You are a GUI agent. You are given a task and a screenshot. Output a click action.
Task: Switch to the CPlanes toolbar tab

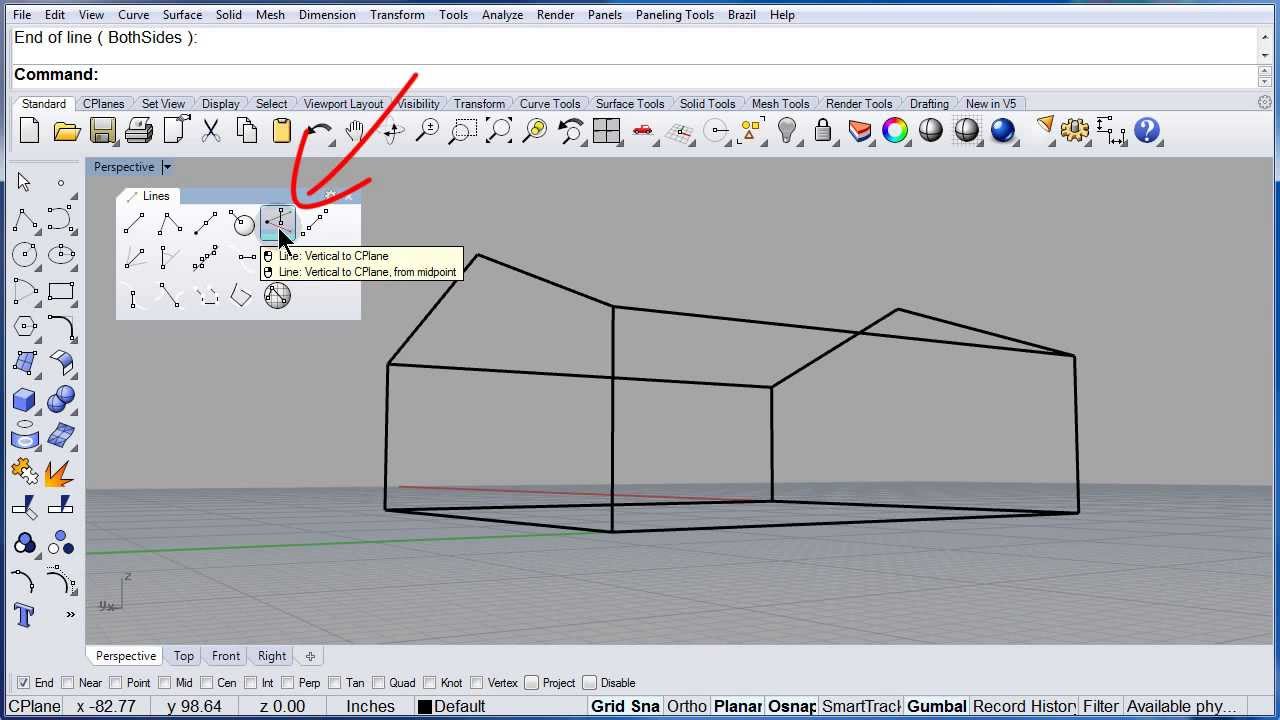click(103, 104)
